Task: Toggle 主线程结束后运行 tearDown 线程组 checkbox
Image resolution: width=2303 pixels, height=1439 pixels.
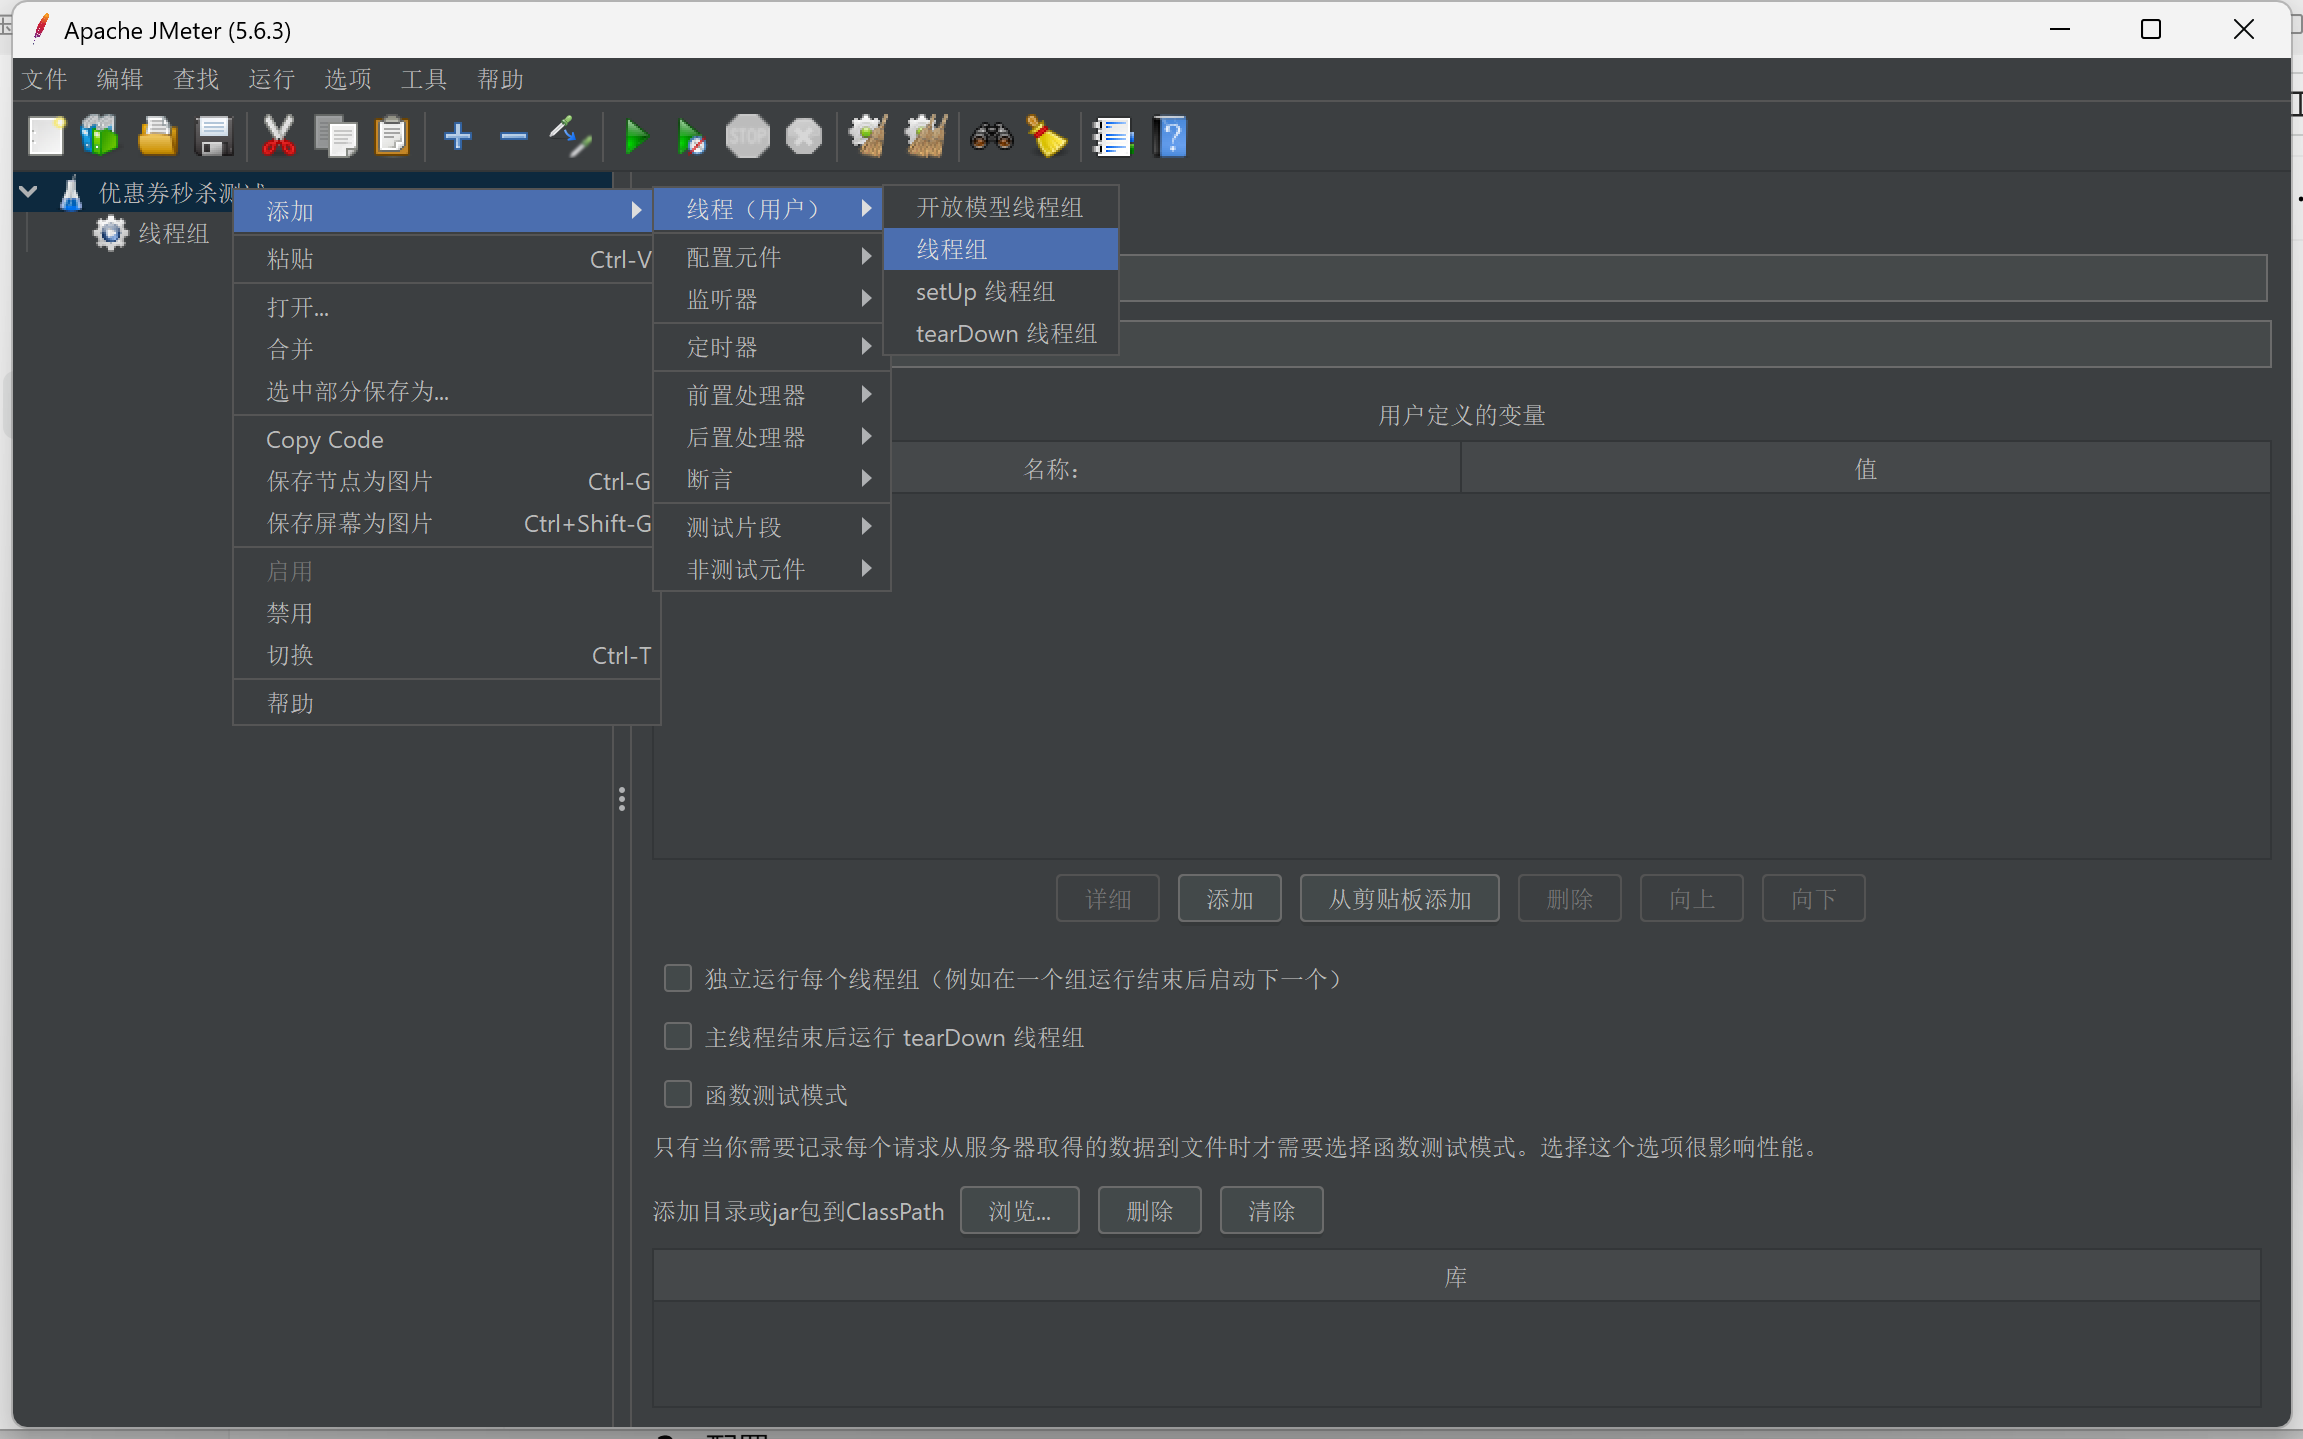Action: click(678, 1036)
